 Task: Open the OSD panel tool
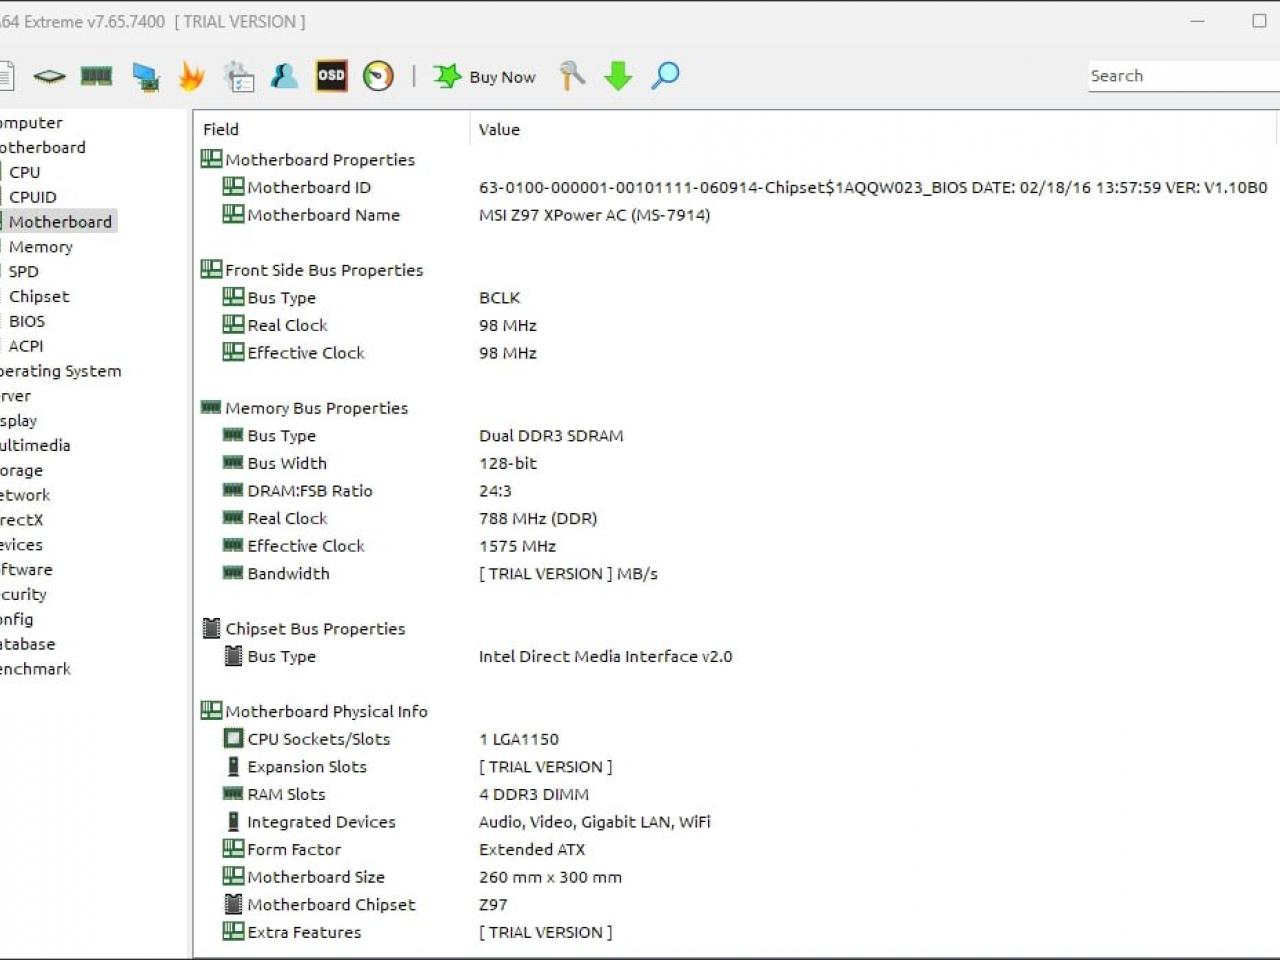point(331,76)
